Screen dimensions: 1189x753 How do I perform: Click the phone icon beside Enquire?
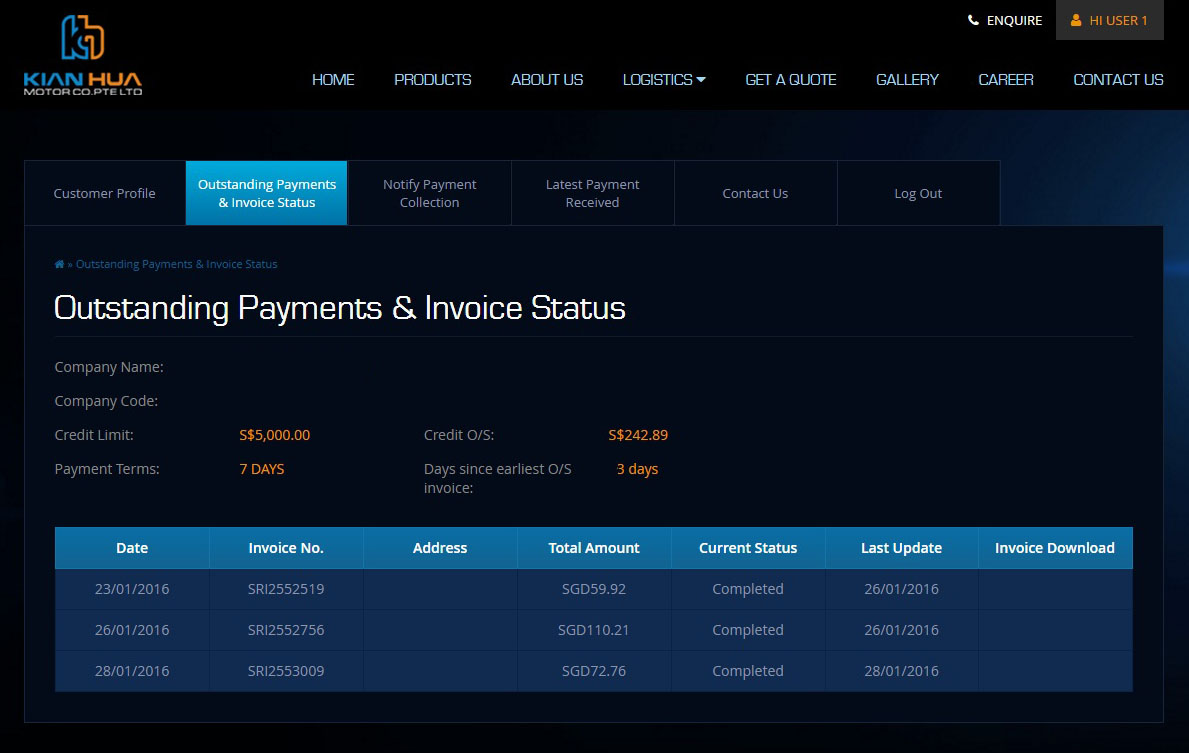click(x=973, y=20)
